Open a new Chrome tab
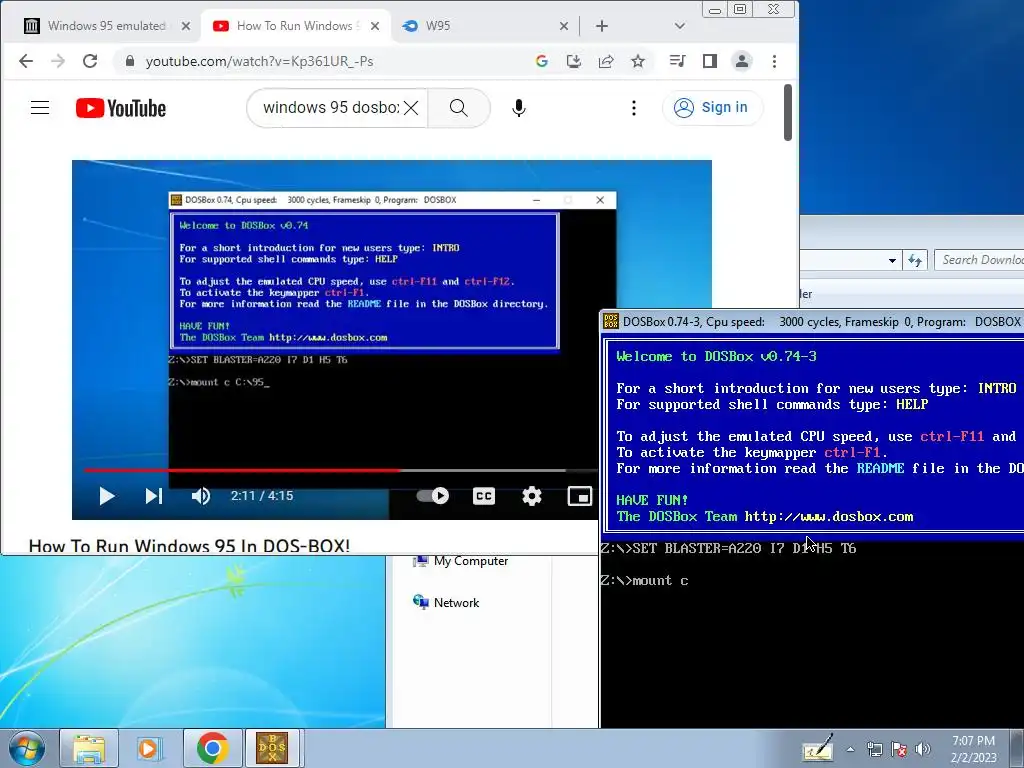 (602, 26)
